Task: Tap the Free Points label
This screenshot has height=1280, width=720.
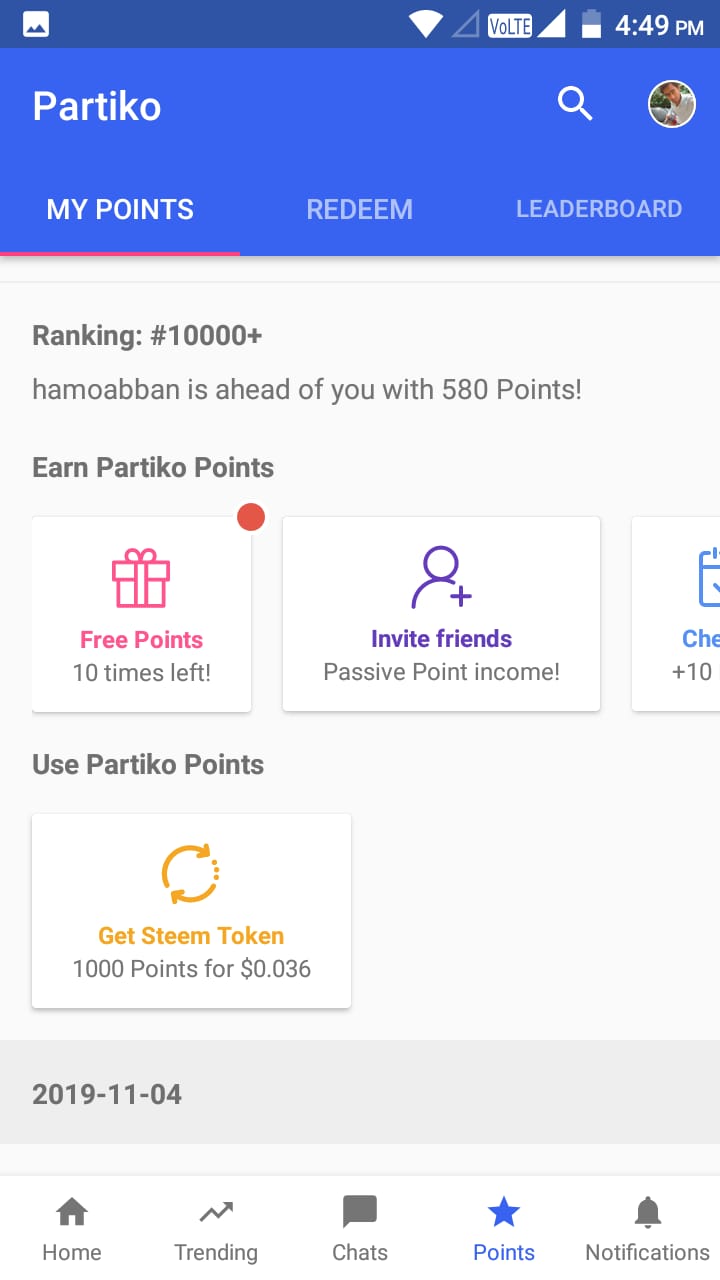Action: 141,640
